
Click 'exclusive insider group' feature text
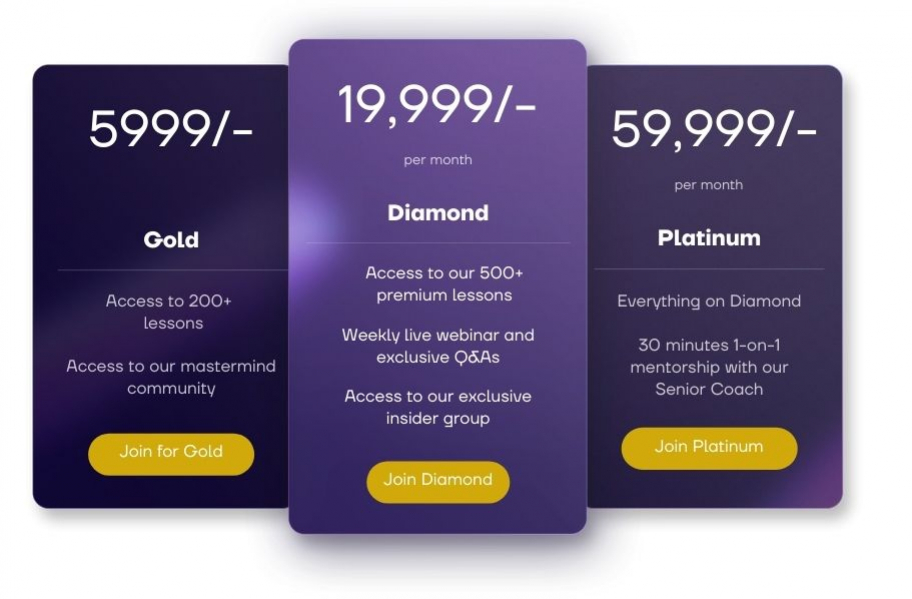click(438, 407)
